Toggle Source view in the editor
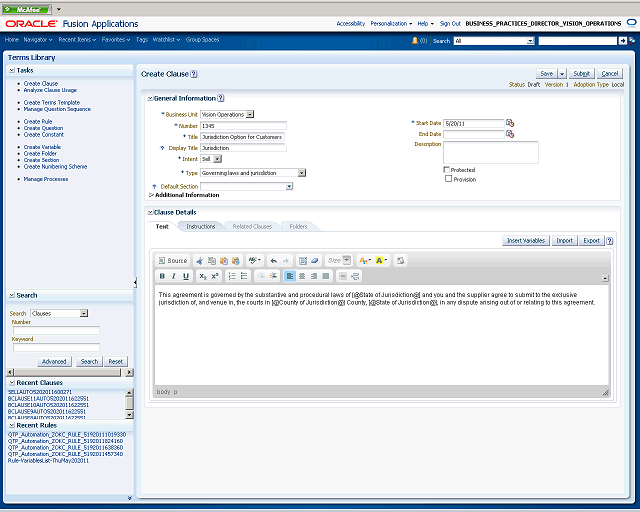This screenshot has width=640, height=512. click(173, 260)
